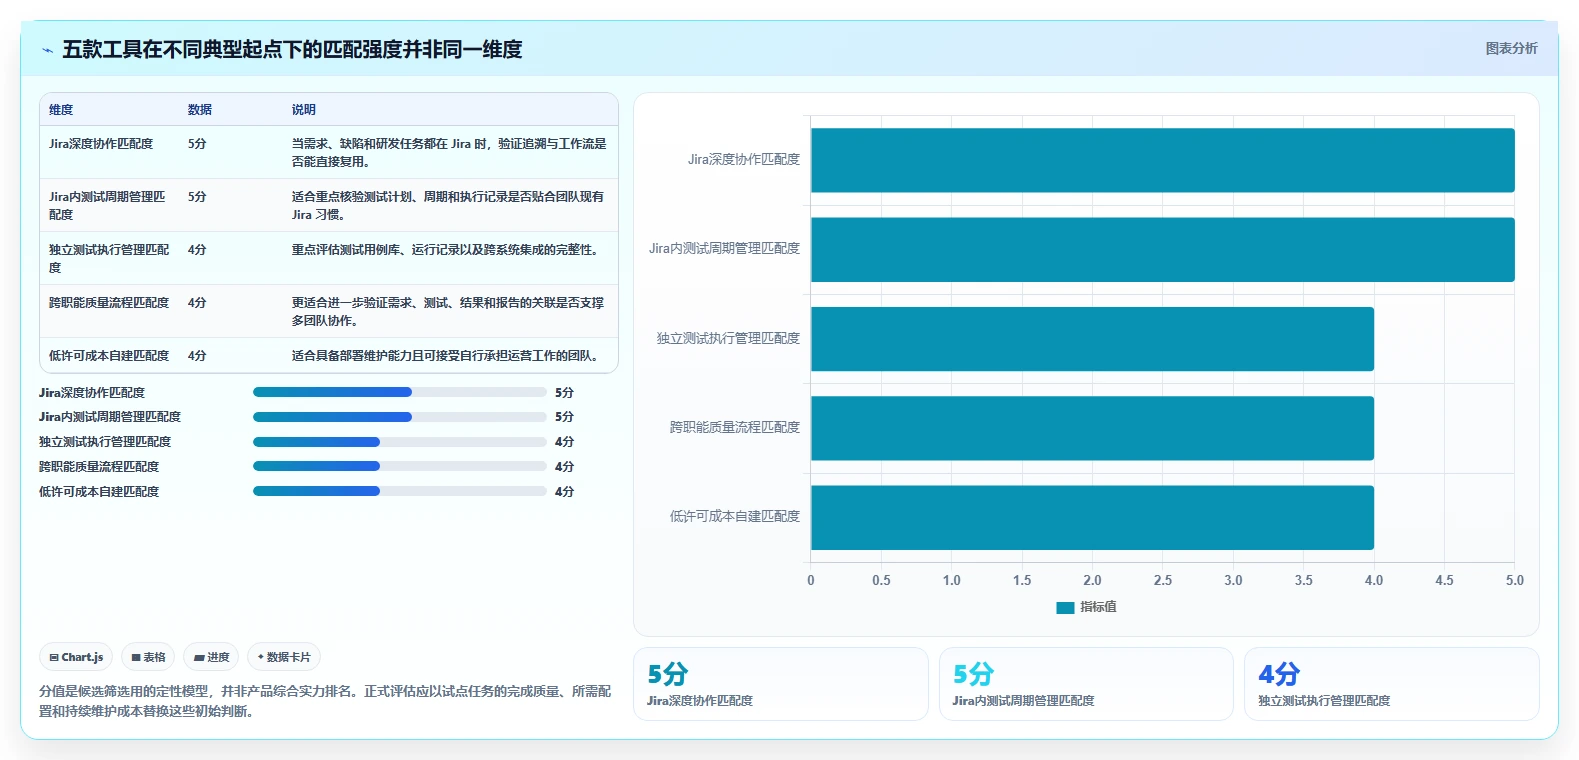The image size is (1579, 760).
Task: Click the 独立测试执行管理匹配度 progress bar
Action: 400,442
